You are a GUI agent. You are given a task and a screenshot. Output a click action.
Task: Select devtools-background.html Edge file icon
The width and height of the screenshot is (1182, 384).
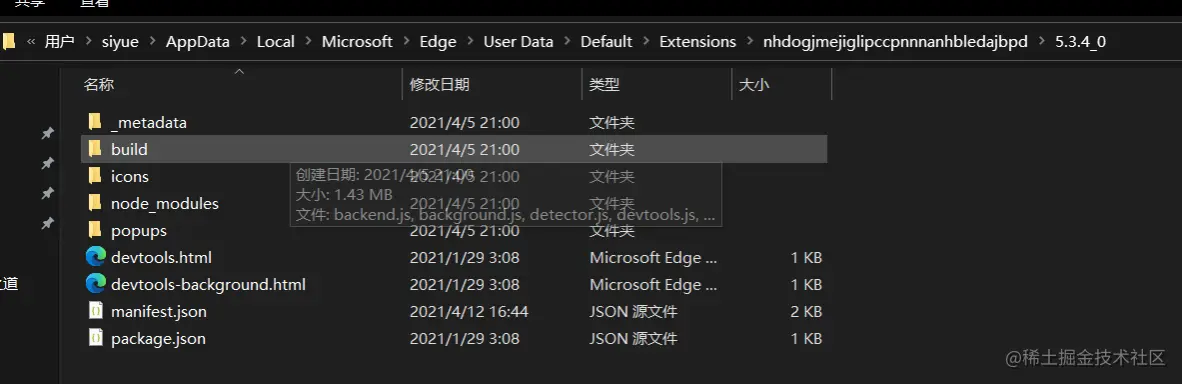(x=96, y=284)
